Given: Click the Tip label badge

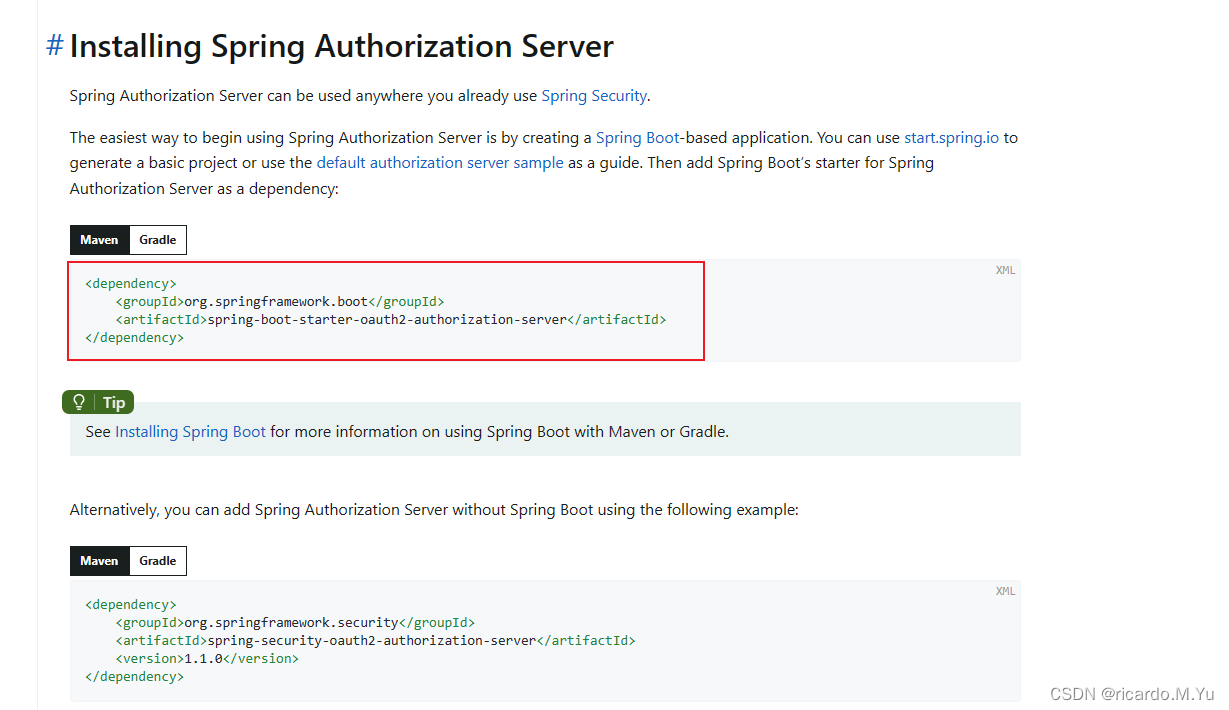Looking at the screenshot, I should (x=98, y=402).
